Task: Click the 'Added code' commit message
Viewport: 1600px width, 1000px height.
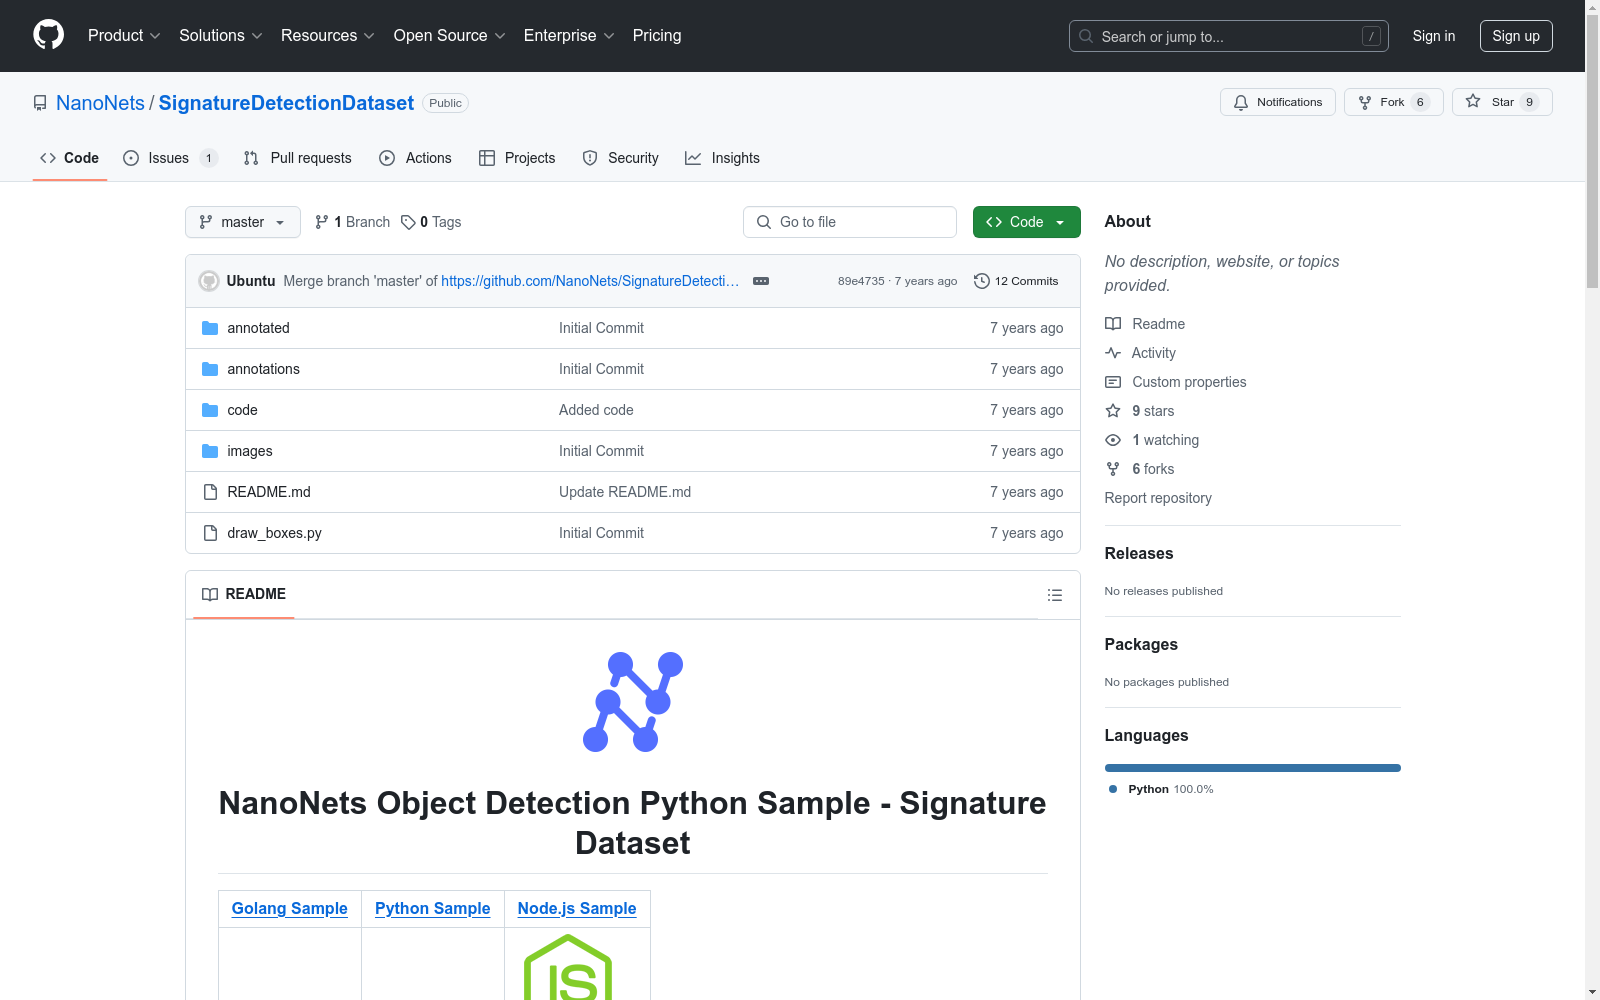Action: pyautogui.click(x=596, y=410)
